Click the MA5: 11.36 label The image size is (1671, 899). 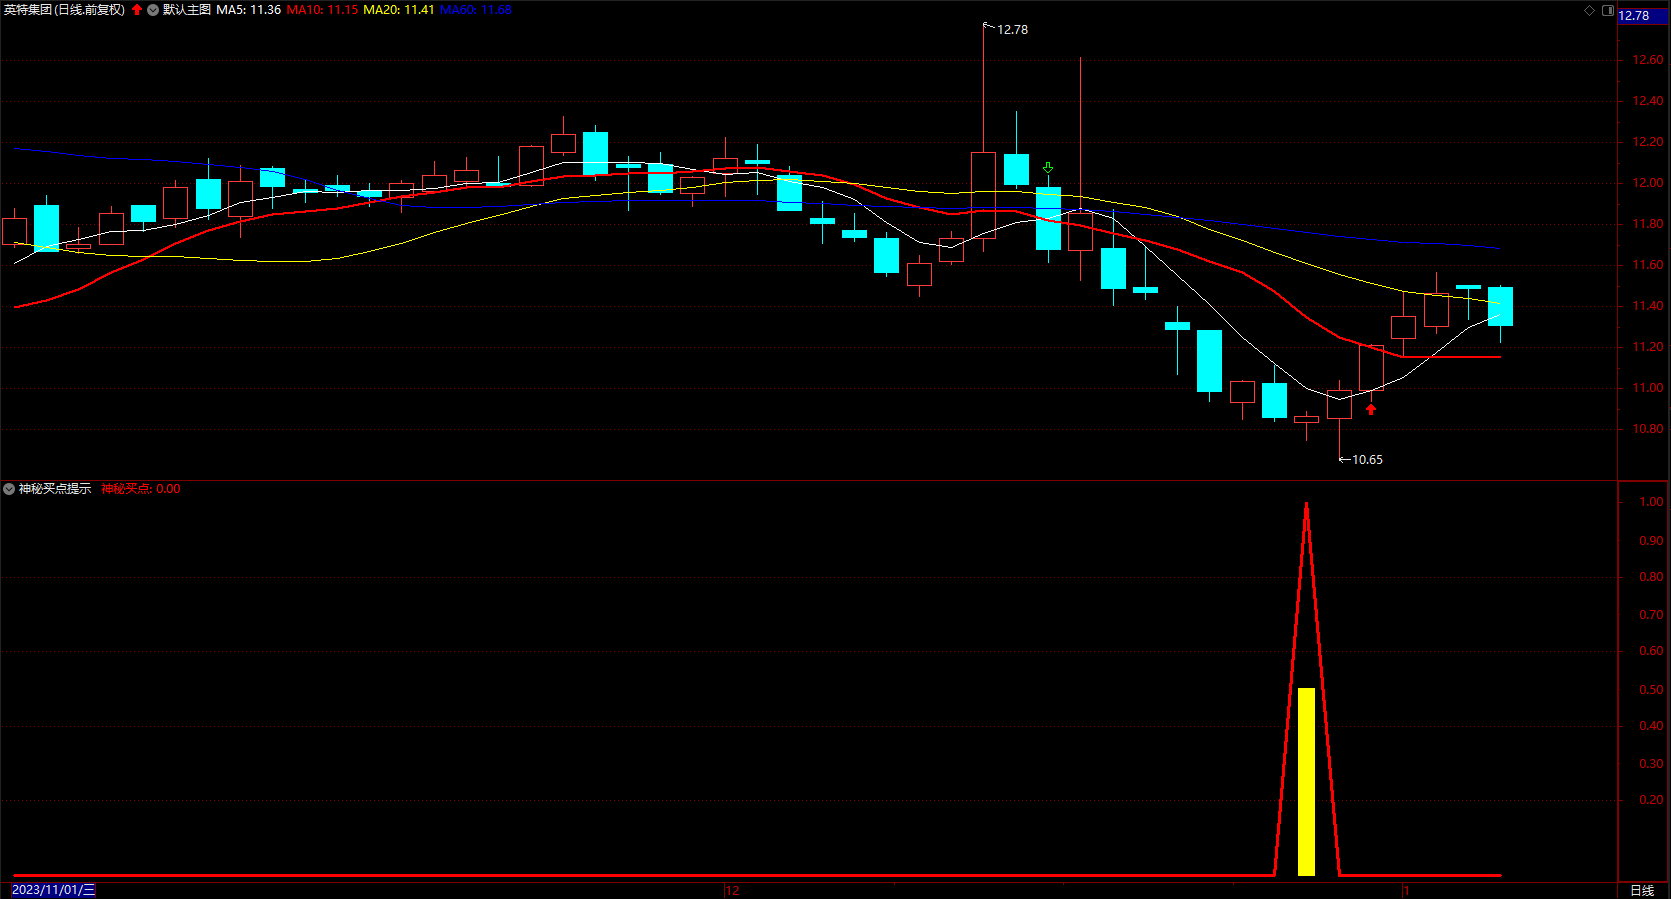(249, 10)
